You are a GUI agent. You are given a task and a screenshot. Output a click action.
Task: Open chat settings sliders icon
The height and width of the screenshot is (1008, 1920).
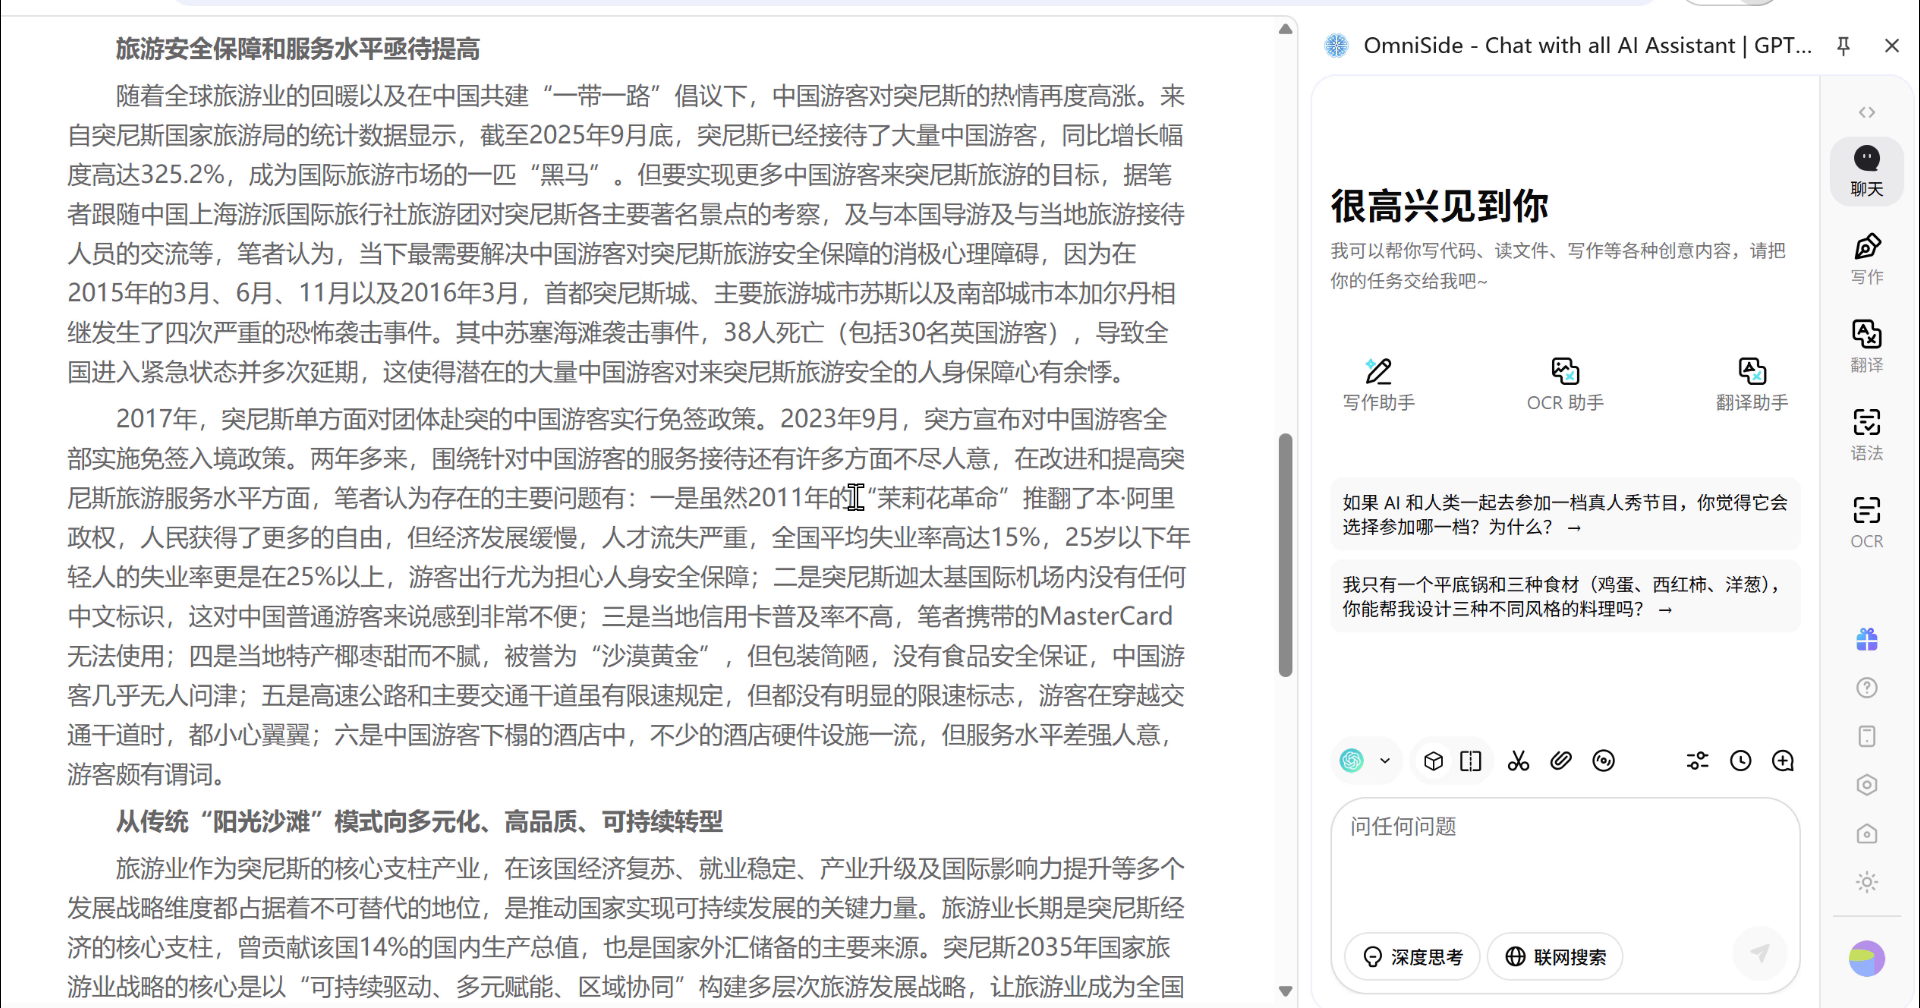(x=1697, y=761)
